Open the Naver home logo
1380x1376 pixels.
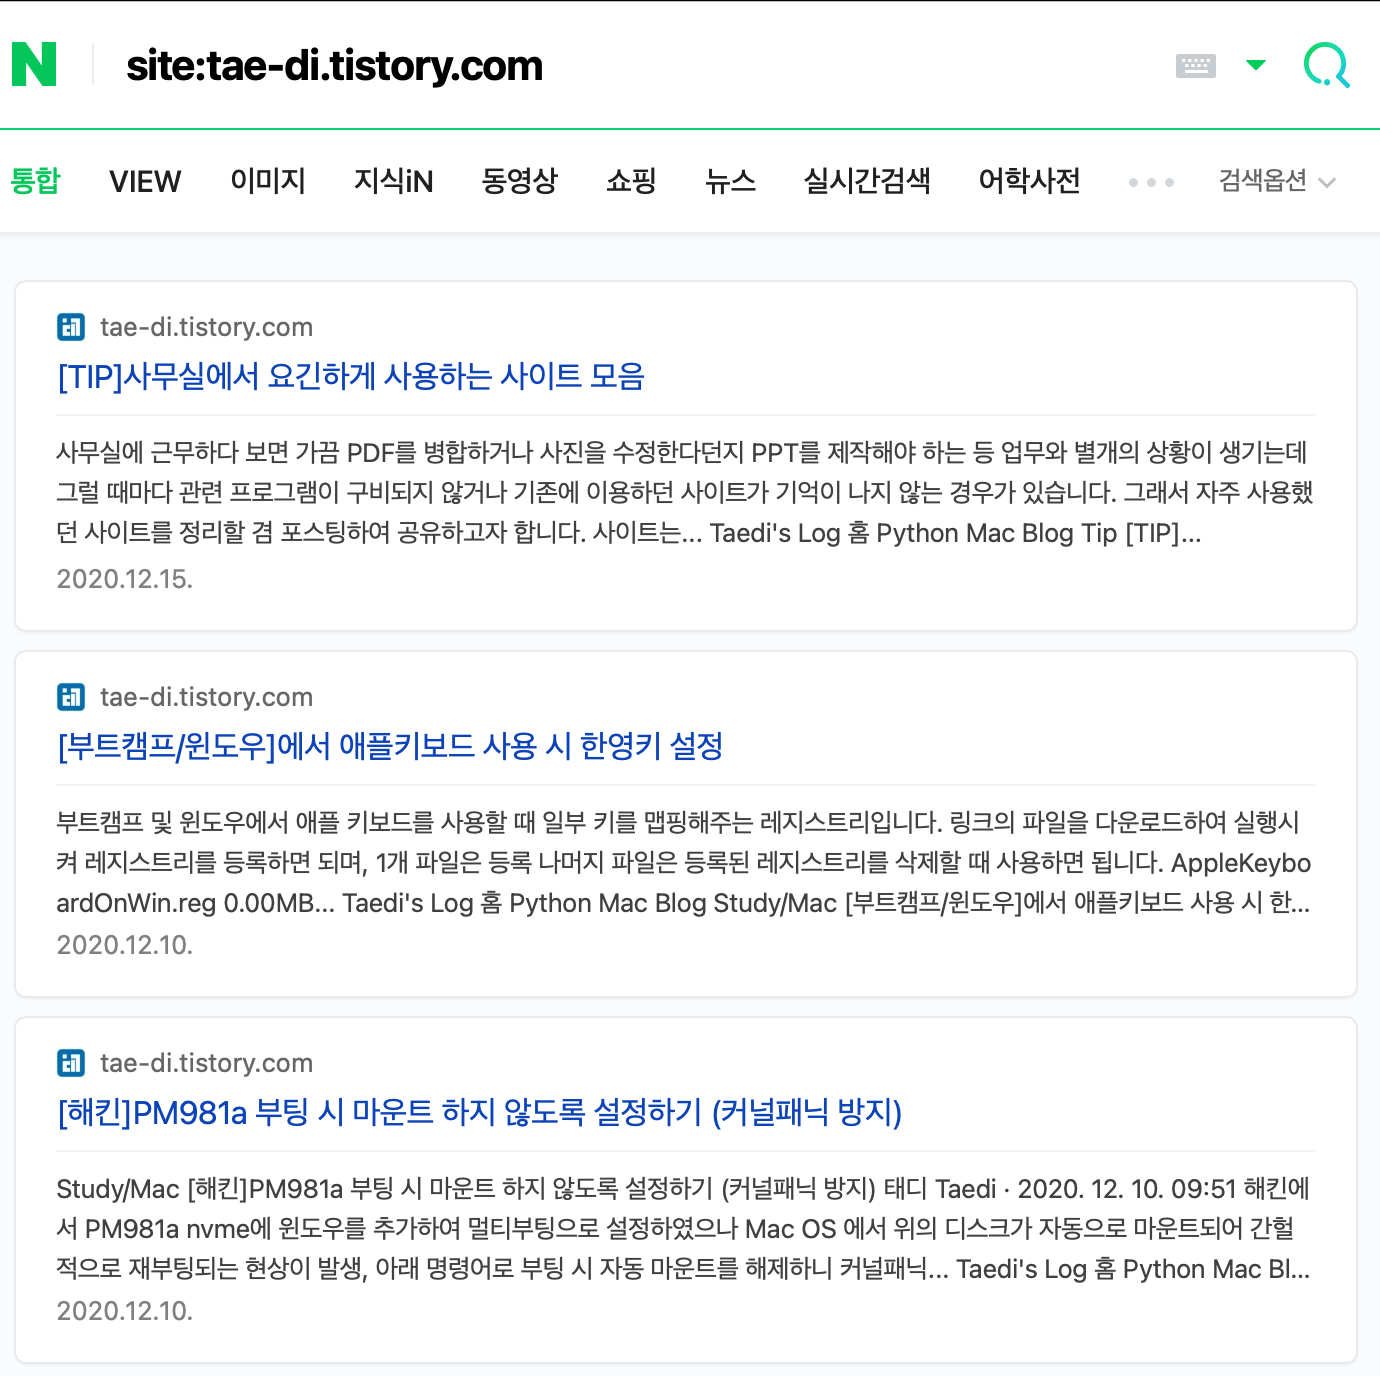[x=34, y=65]
